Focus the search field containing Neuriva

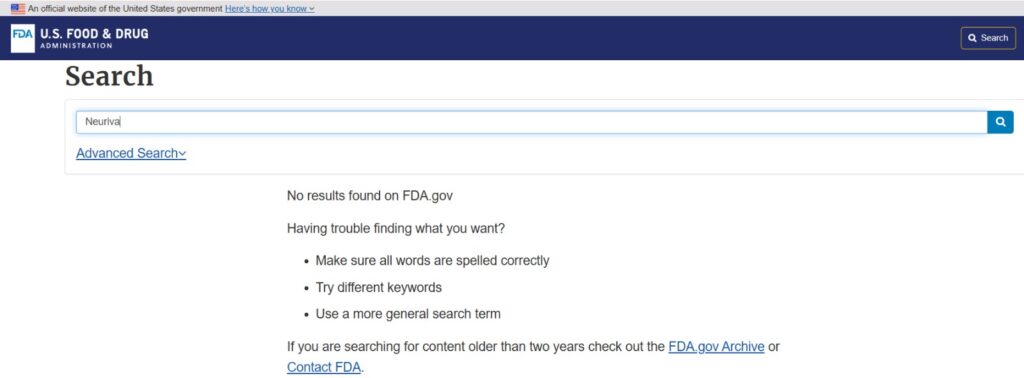coord(531,122)
